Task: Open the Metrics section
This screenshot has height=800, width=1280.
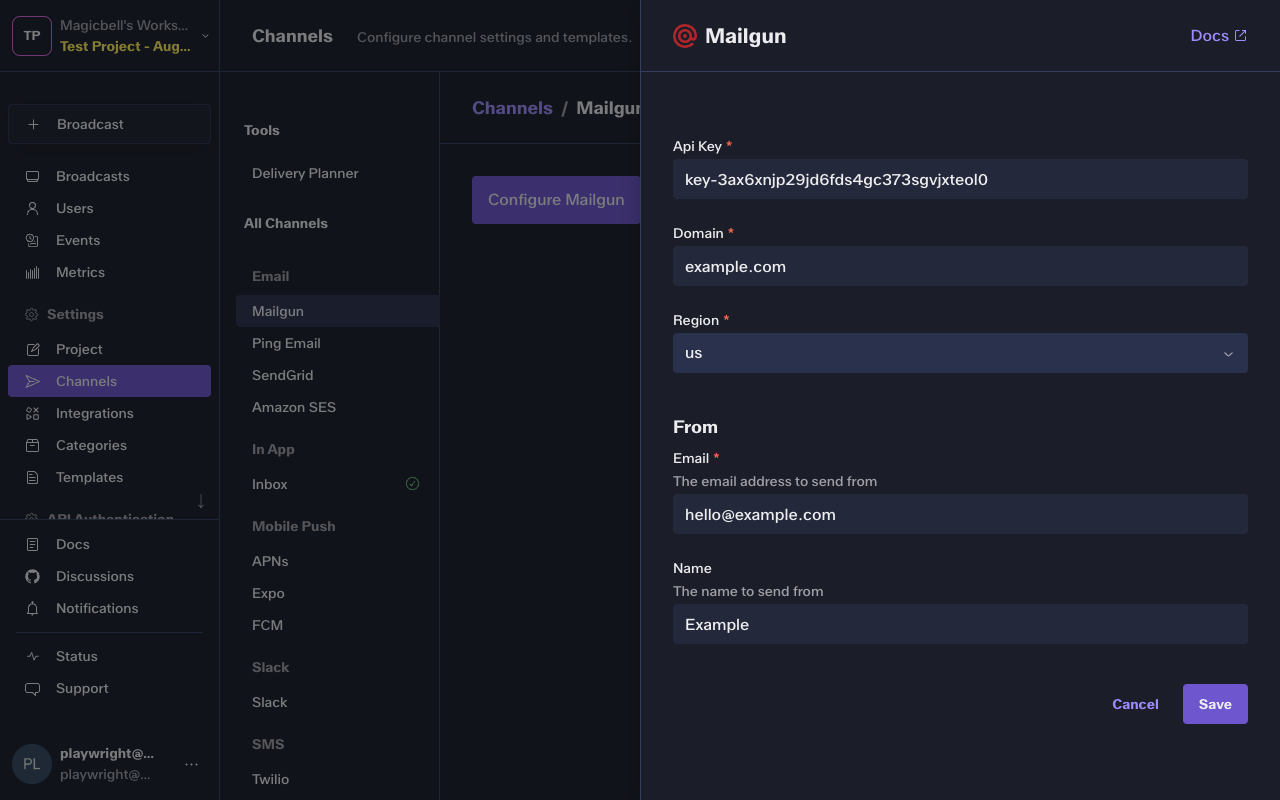Action: (109, 272)
